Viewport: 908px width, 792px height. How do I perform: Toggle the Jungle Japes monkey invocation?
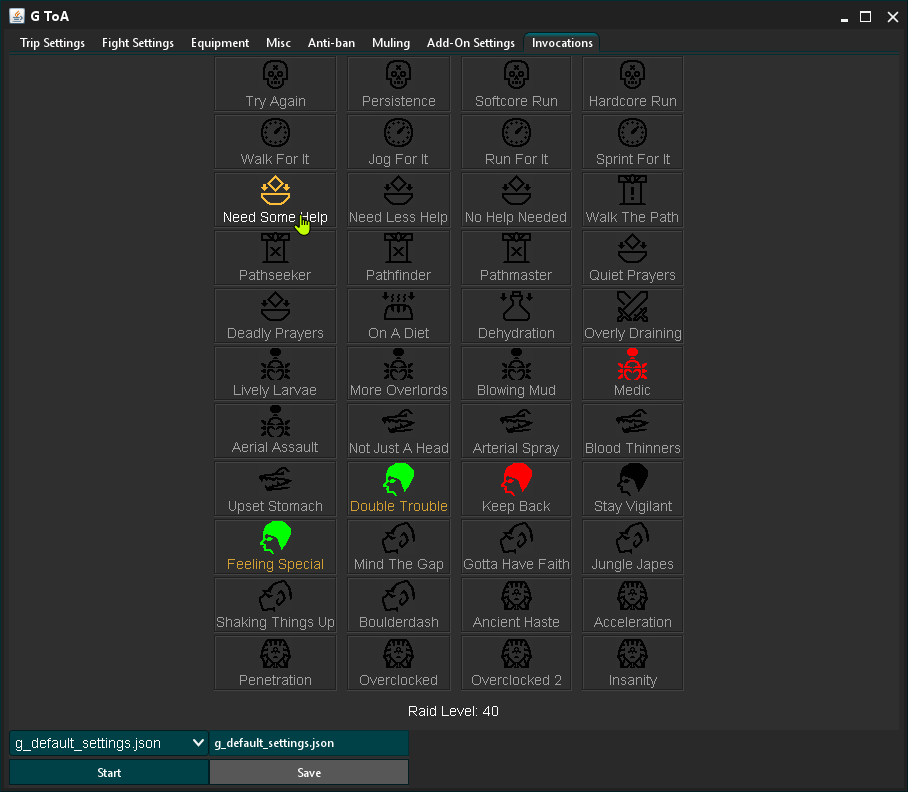(632, 547)
